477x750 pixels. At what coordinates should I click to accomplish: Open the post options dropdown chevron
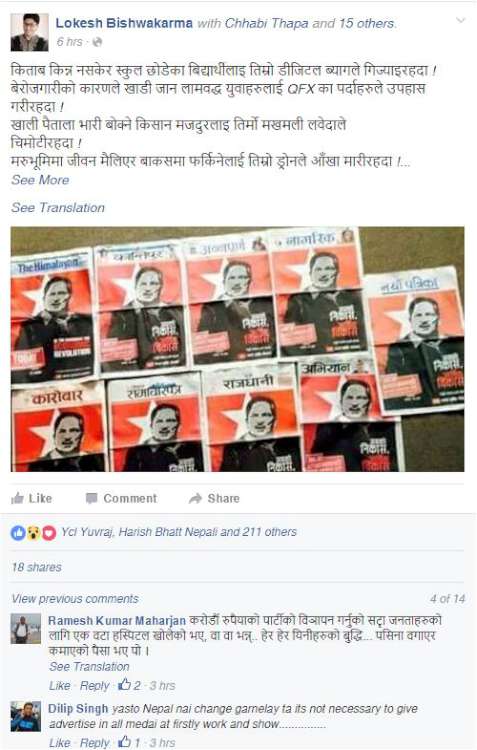(460, 21)
